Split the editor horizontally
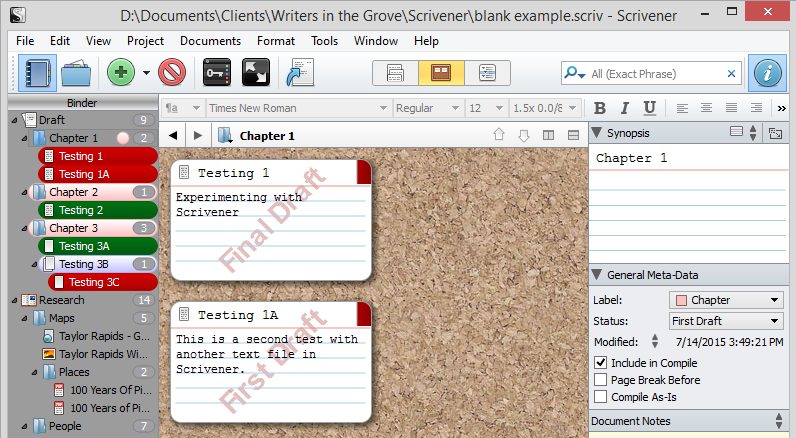The image size is (796, 438). [573, 135]
